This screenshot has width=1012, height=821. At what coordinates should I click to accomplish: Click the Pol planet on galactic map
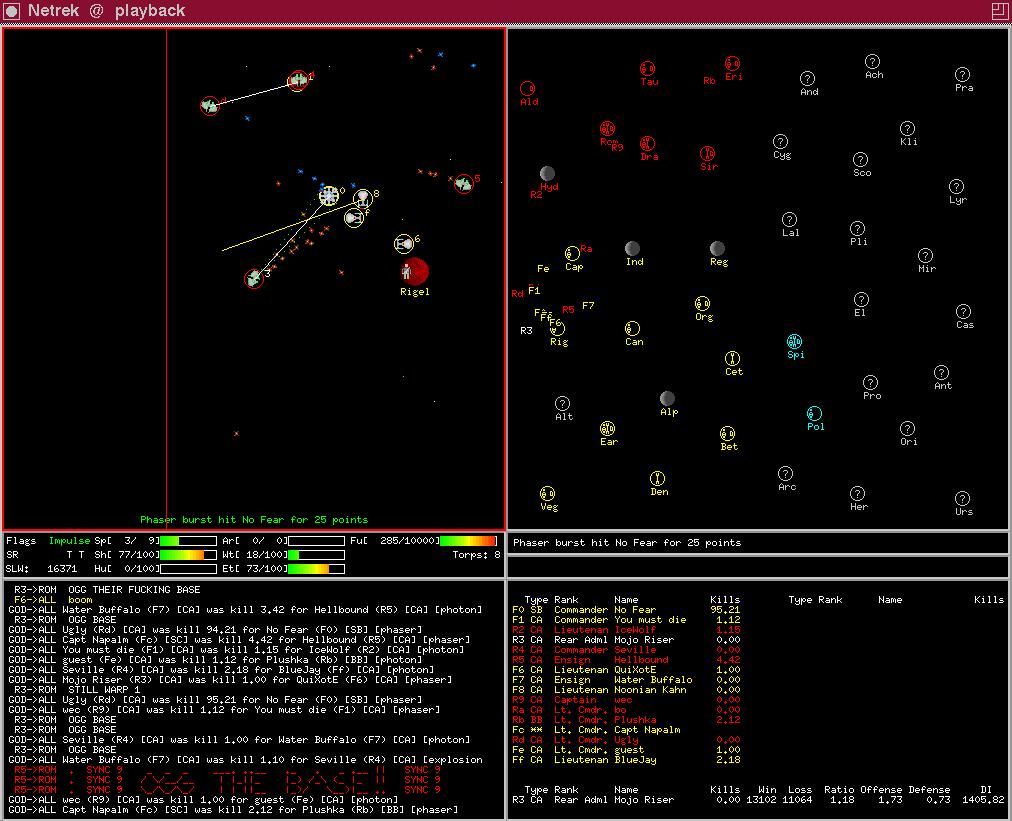click(x=815, y=413)
